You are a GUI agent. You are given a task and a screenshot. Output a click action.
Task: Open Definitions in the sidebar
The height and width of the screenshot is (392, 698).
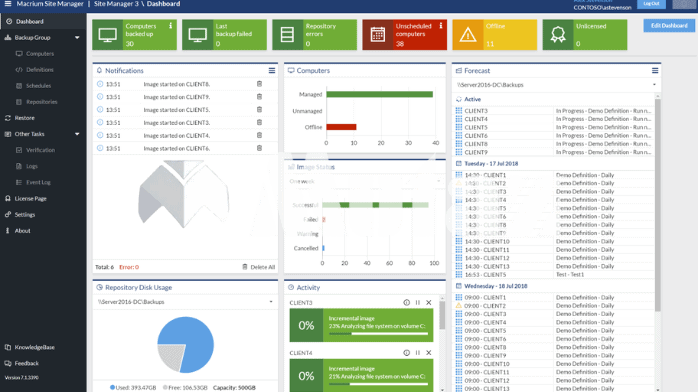(x=39, y=70)
